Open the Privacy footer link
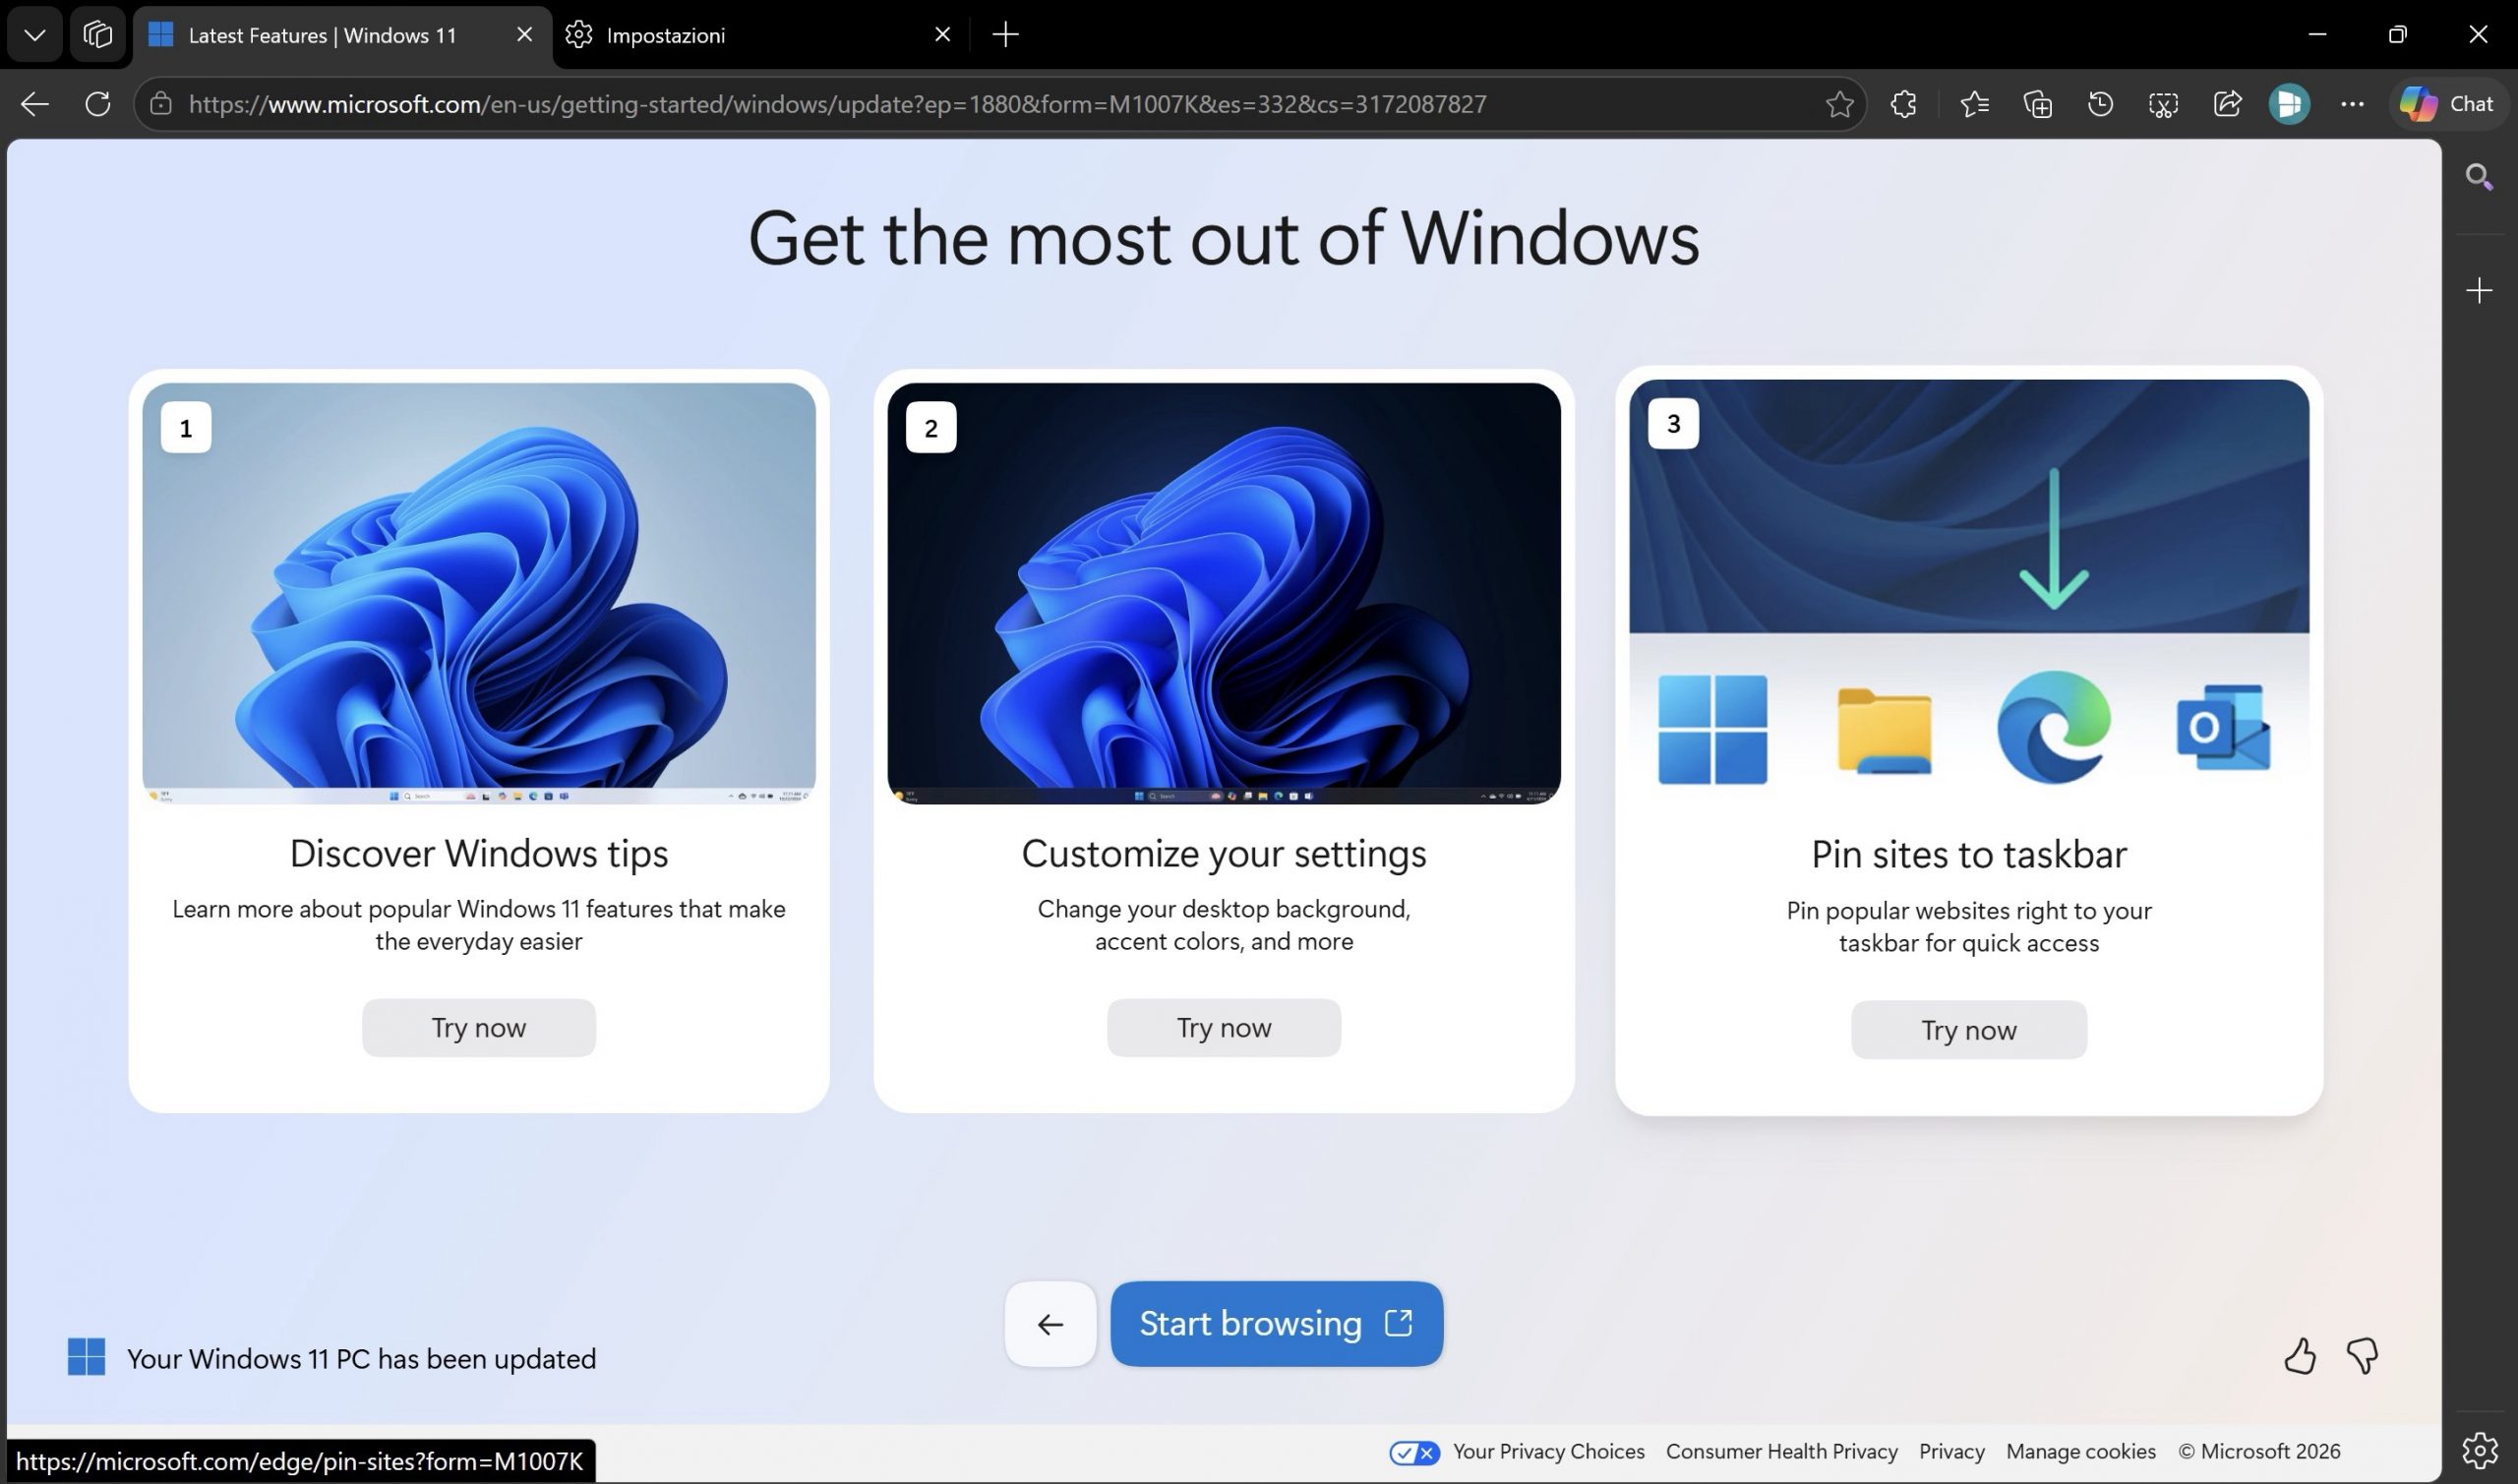This screenshot has height=1484, width=2518. (x=1952, y=1452)
